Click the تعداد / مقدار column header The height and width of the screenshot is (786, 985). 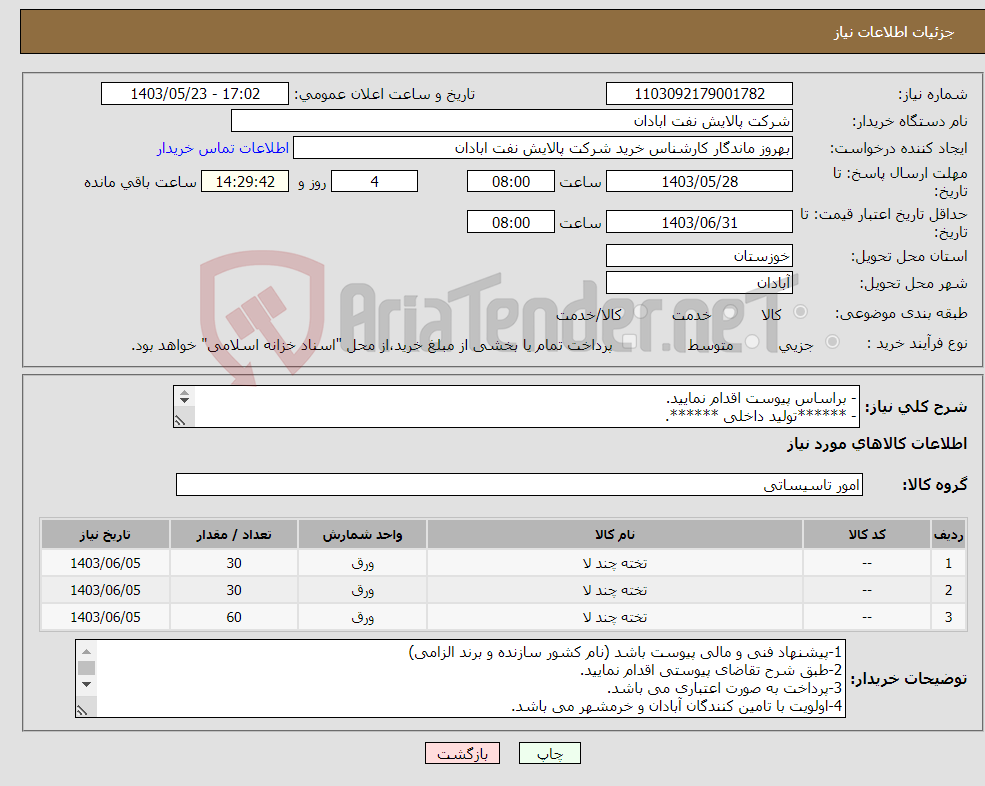point(234,535)
